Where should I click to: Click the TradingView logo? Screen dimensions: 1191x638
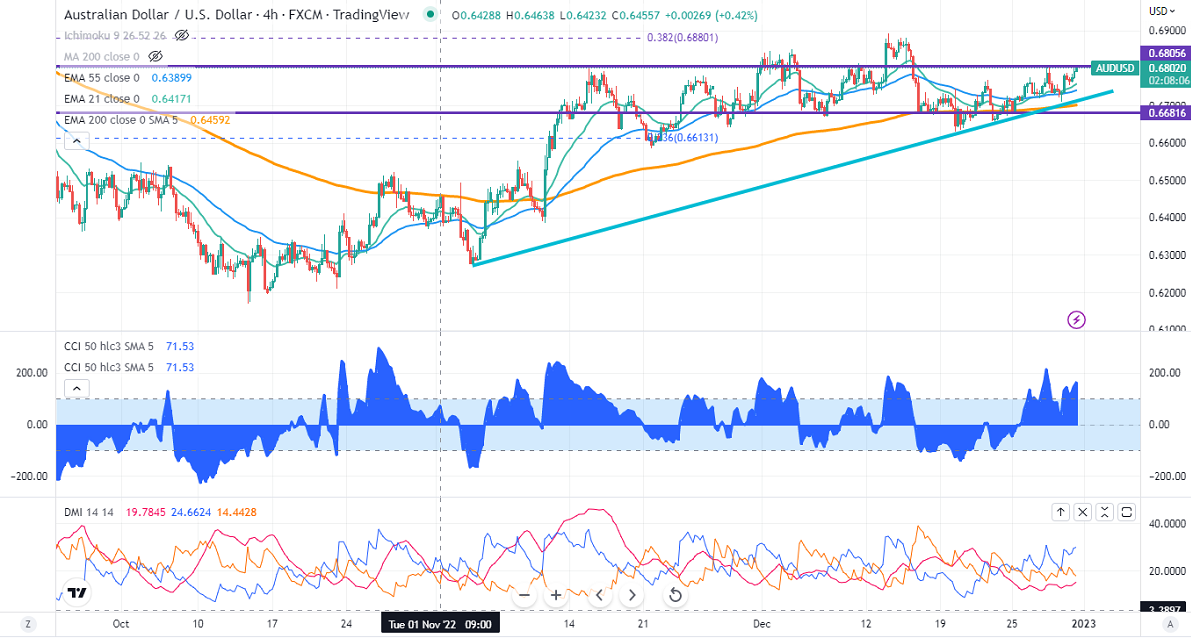[x=77, y=593]
